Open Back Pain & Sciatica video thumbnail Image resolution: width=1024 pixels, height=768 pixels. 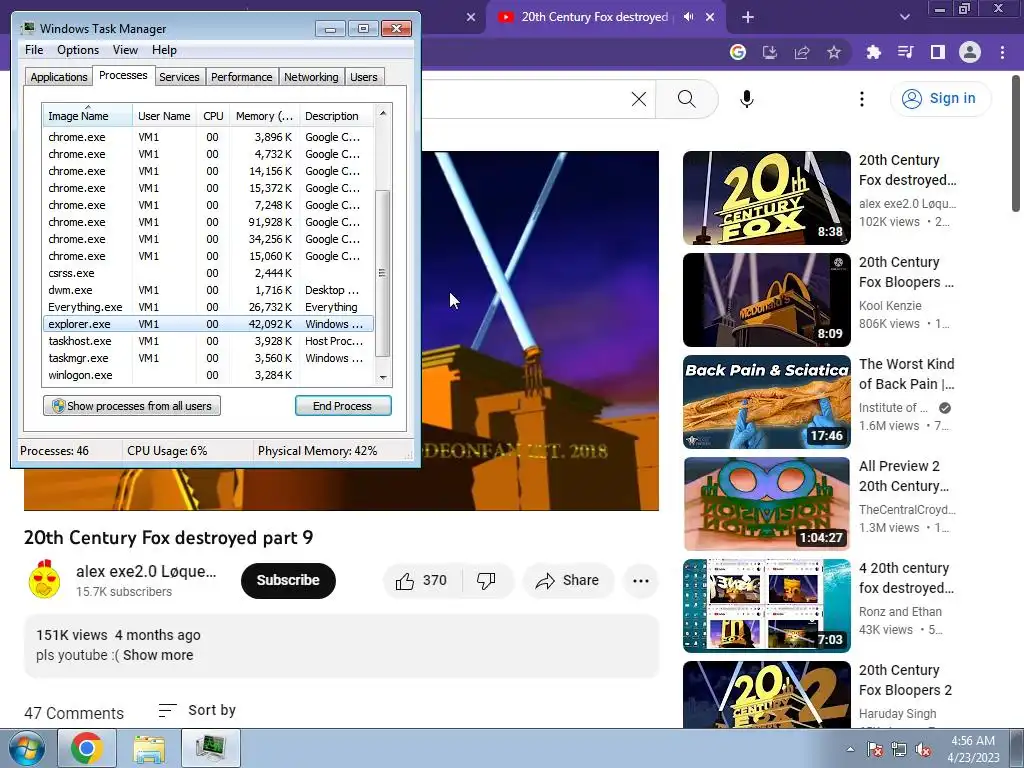[767, 402]
